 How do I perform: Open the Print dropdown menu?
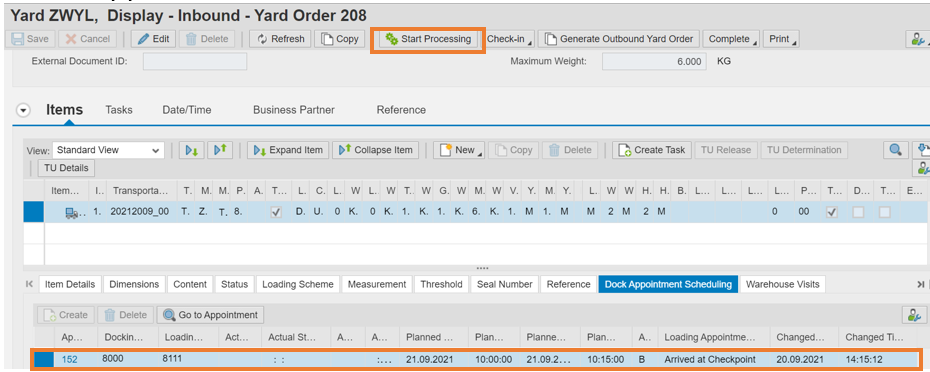pyautogui.click(x=781, y=39)
